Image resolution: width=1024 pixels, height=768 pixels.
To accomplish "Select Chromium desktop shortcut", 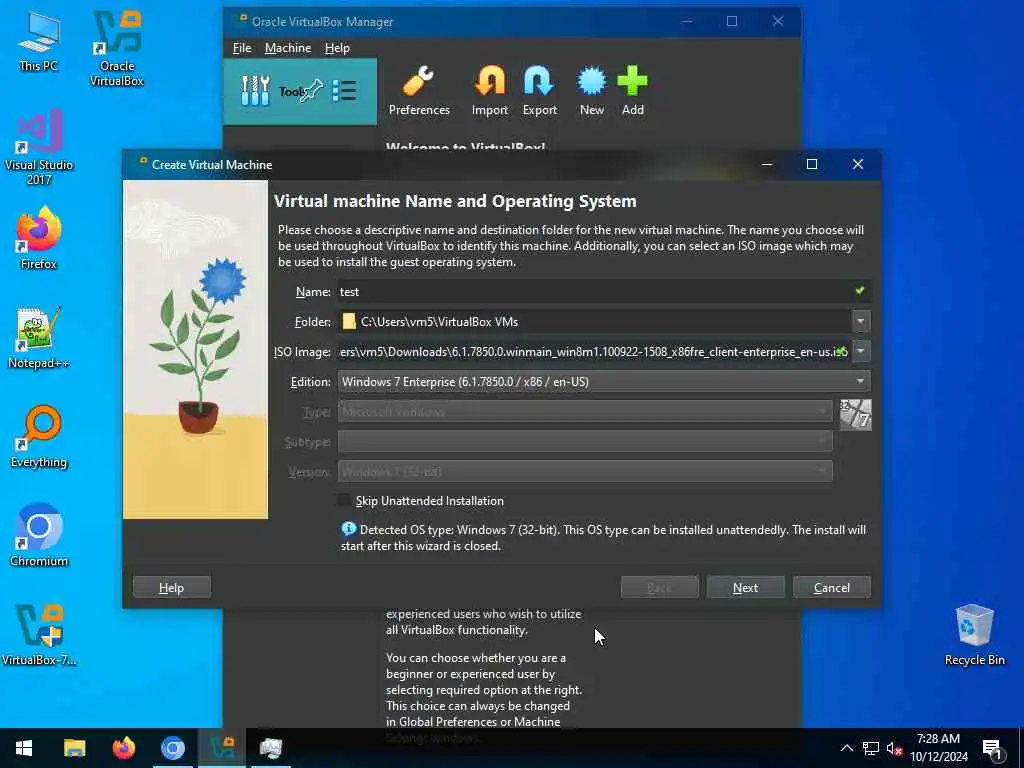I will (x=39, y=535).
